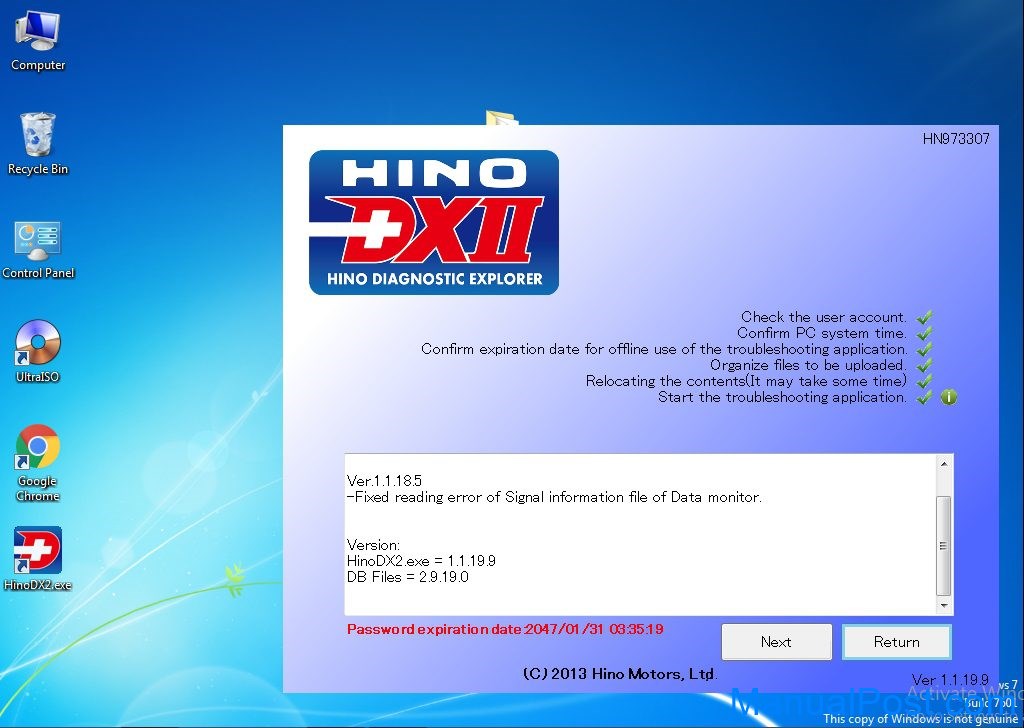The image size is (1024, 728).
Task: Click the 'Ver 1.1.19.9' label below Return
Action: 950,680
